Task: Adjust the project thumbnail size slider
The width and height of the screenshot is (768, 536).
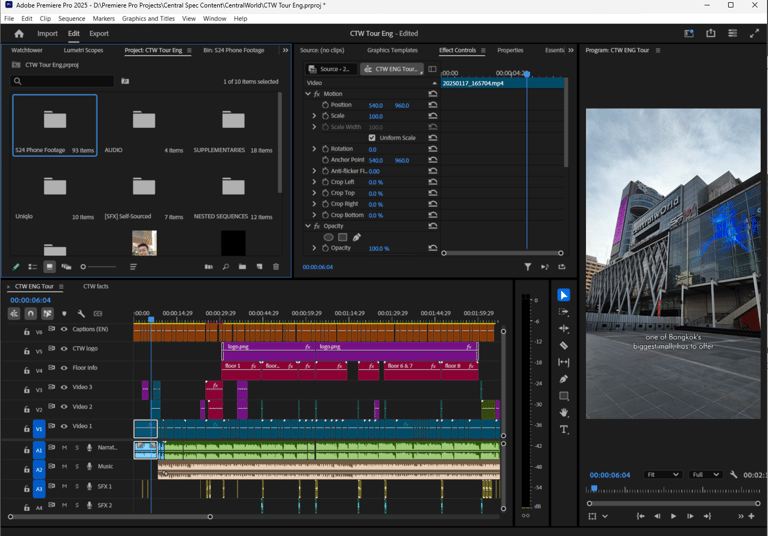Action: click(84, 267)
